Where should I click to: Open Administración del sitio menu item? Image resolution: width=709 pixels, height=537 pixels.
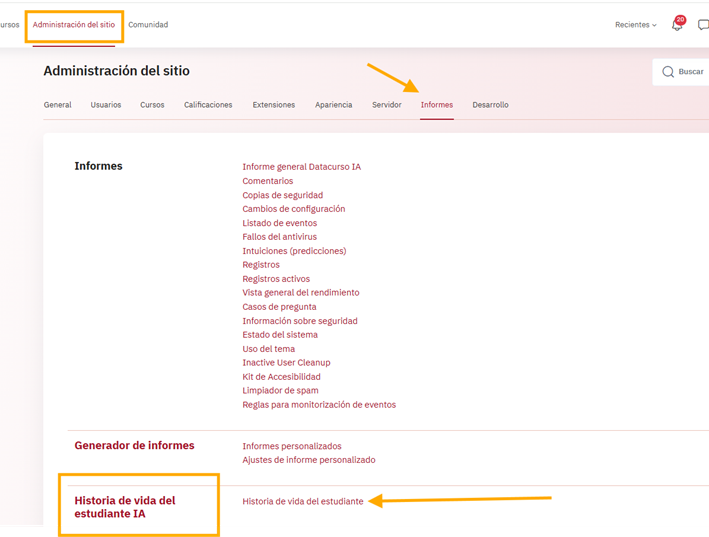(x=73, y=24)
